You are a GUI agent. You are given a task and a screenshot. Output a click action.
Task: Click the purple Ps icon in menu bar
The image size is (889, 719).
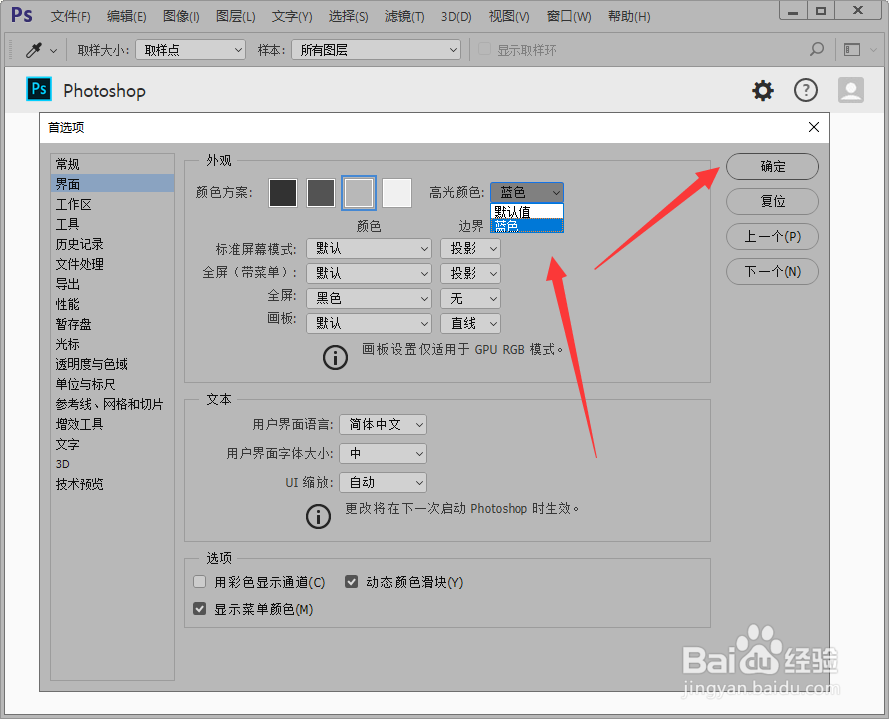[22, 14]
